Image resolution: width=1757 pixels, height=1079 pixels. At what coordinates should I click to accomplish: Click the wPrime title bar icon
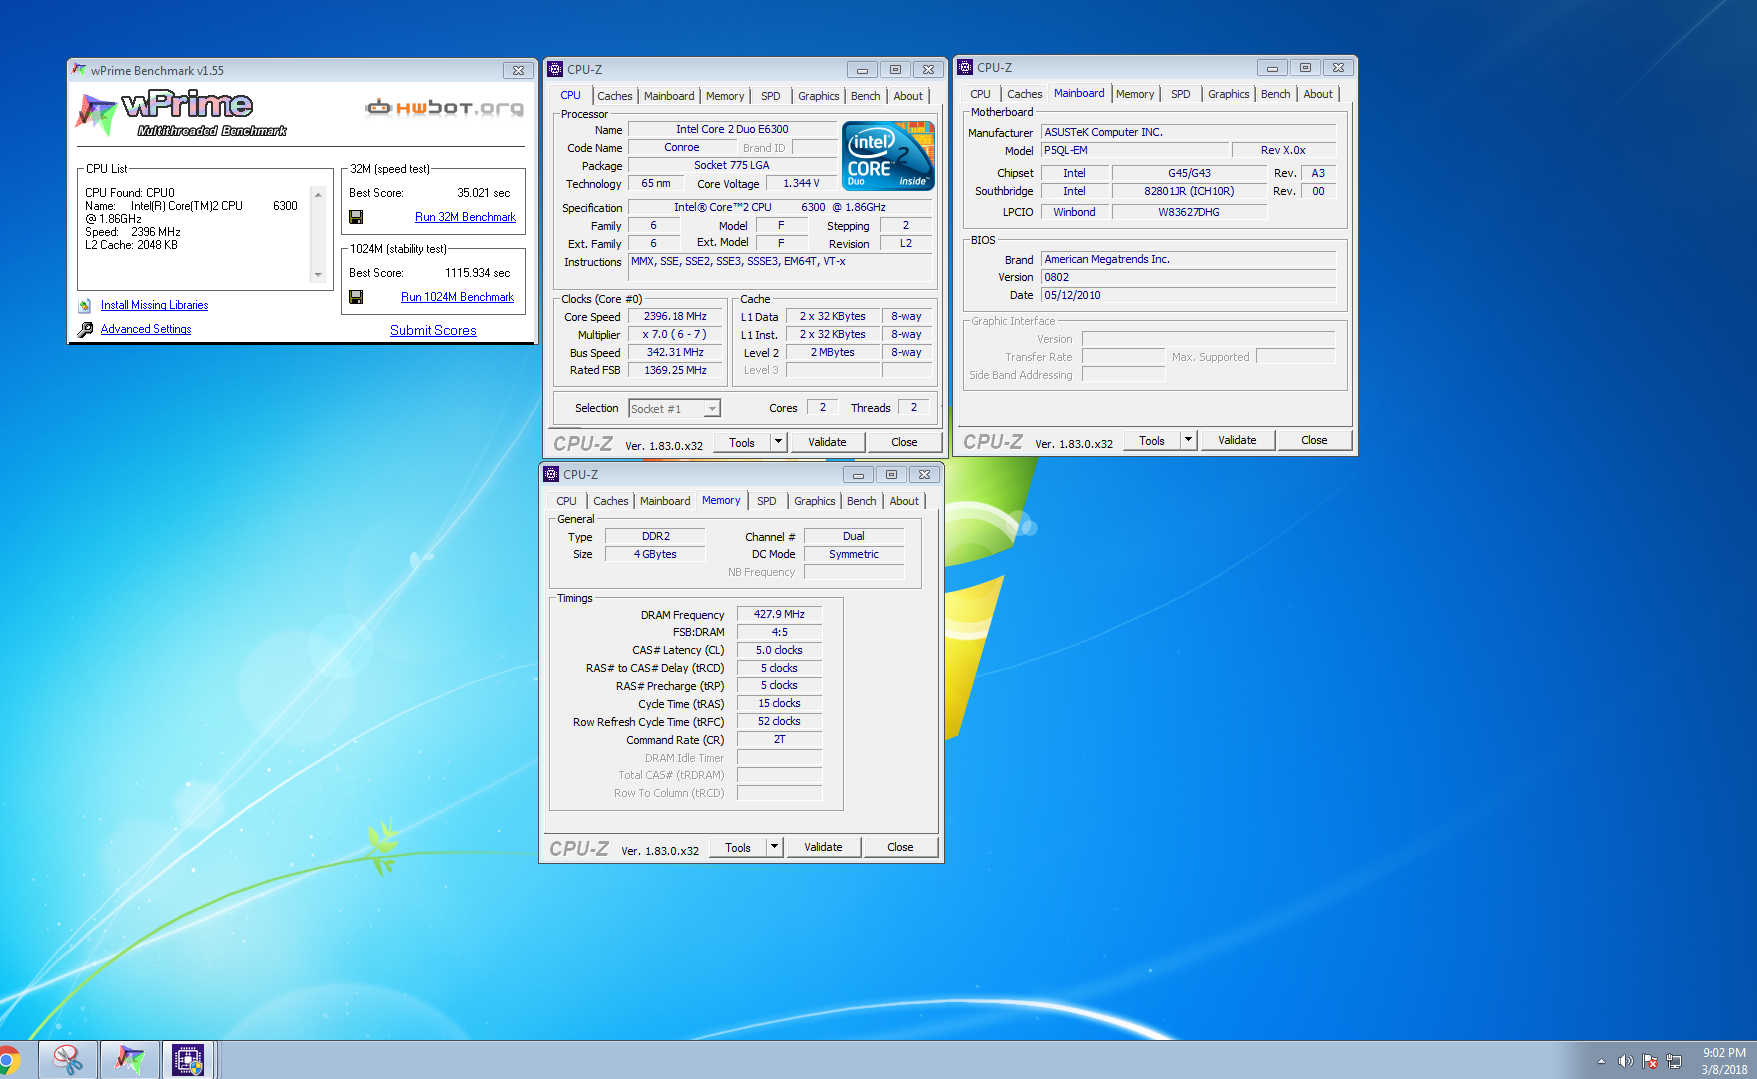79,70
